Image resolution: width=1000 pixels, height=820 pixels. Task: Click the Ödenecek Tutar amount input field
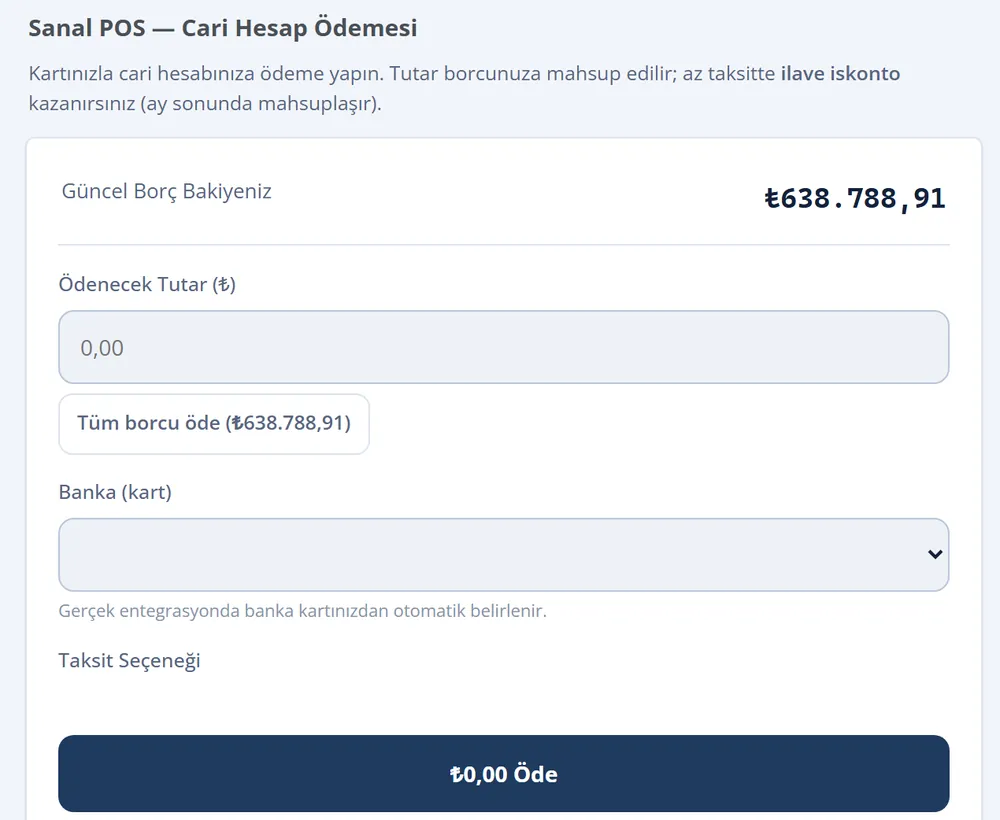tap(503, 347)
